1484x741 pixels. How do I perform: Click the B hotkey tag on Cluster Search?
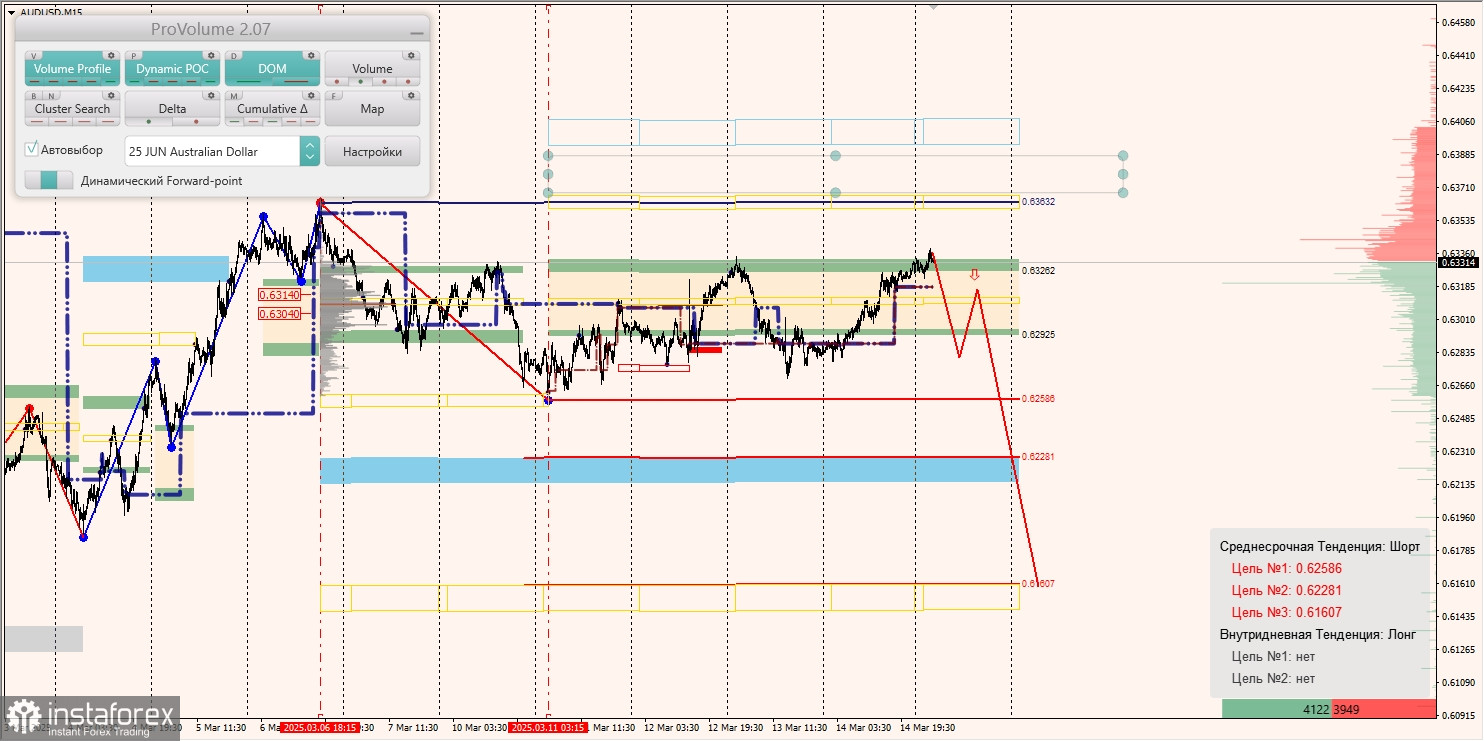point(34,96)
